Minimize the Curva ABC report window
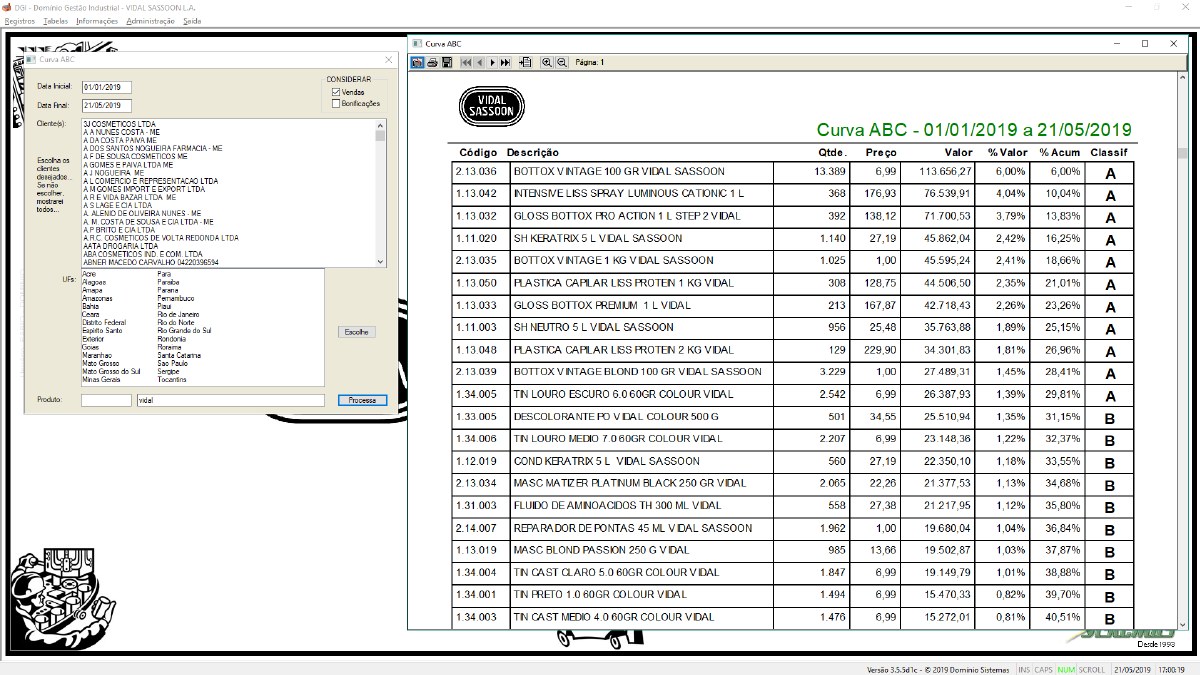This screenshot has height=675, width=1200. pyautogui.click(x=1116, y=44)
